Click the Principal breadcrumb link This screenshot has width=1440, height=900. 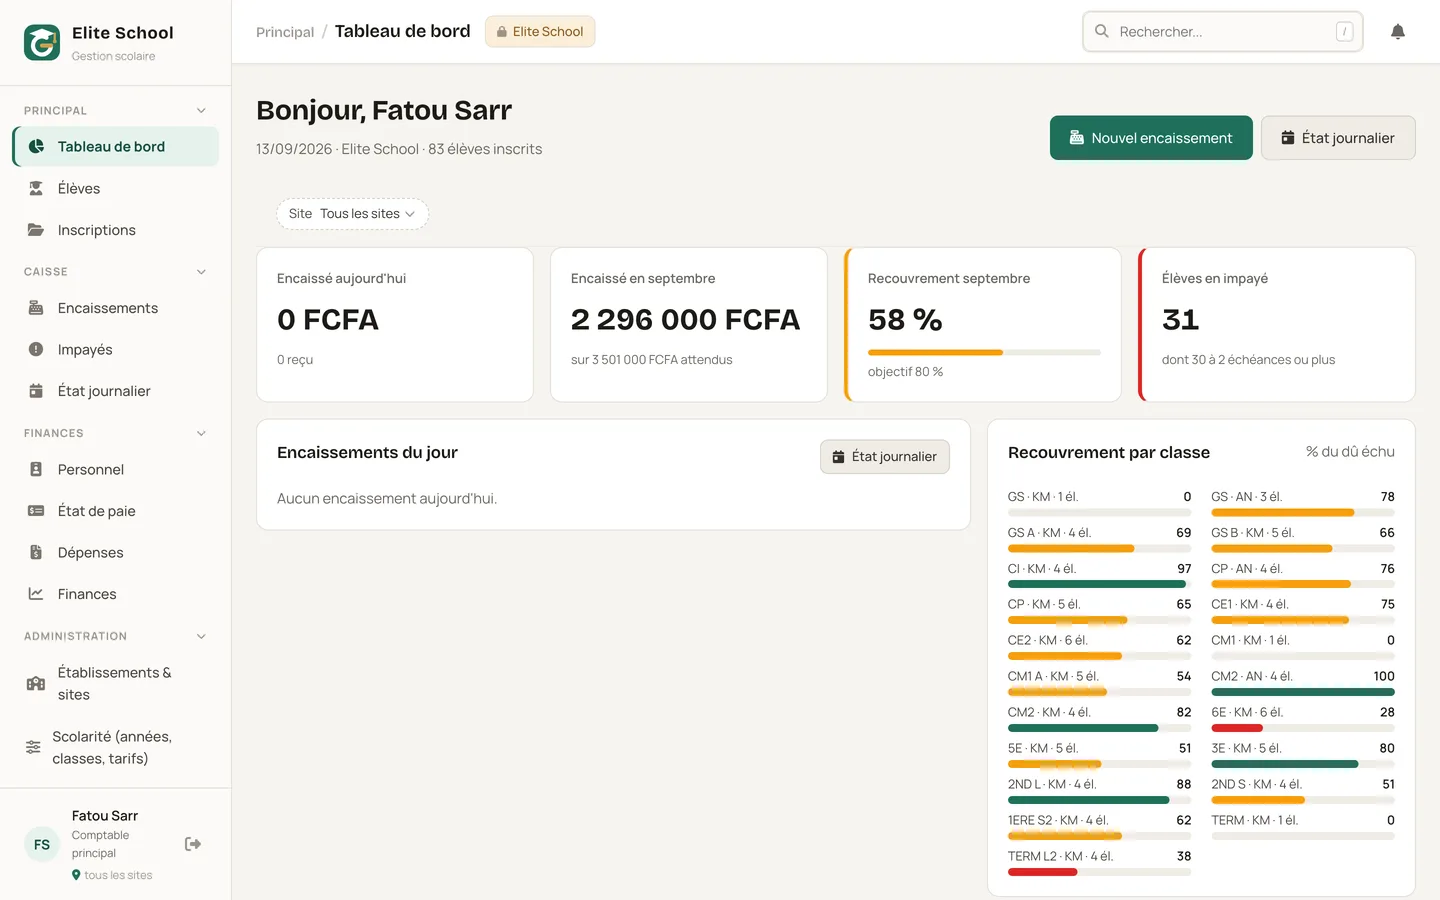pyautogui.click(x=285, y=32)
